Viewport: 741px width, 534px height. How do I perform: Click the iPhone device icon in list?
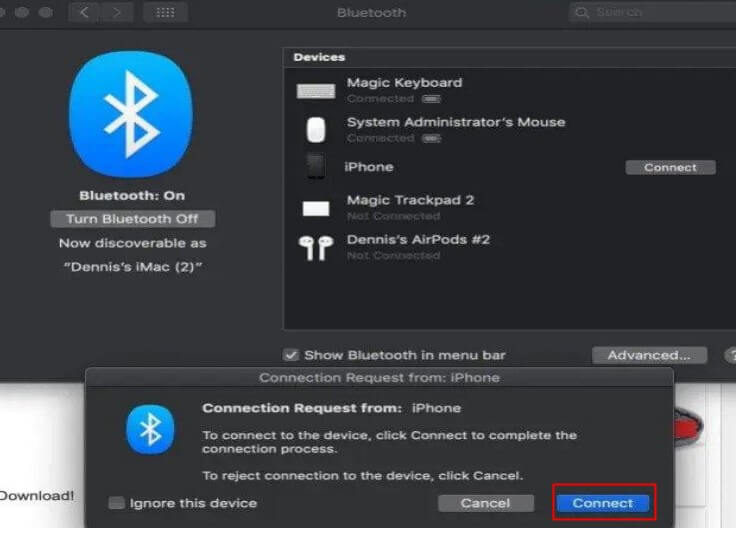pos(316,166)
